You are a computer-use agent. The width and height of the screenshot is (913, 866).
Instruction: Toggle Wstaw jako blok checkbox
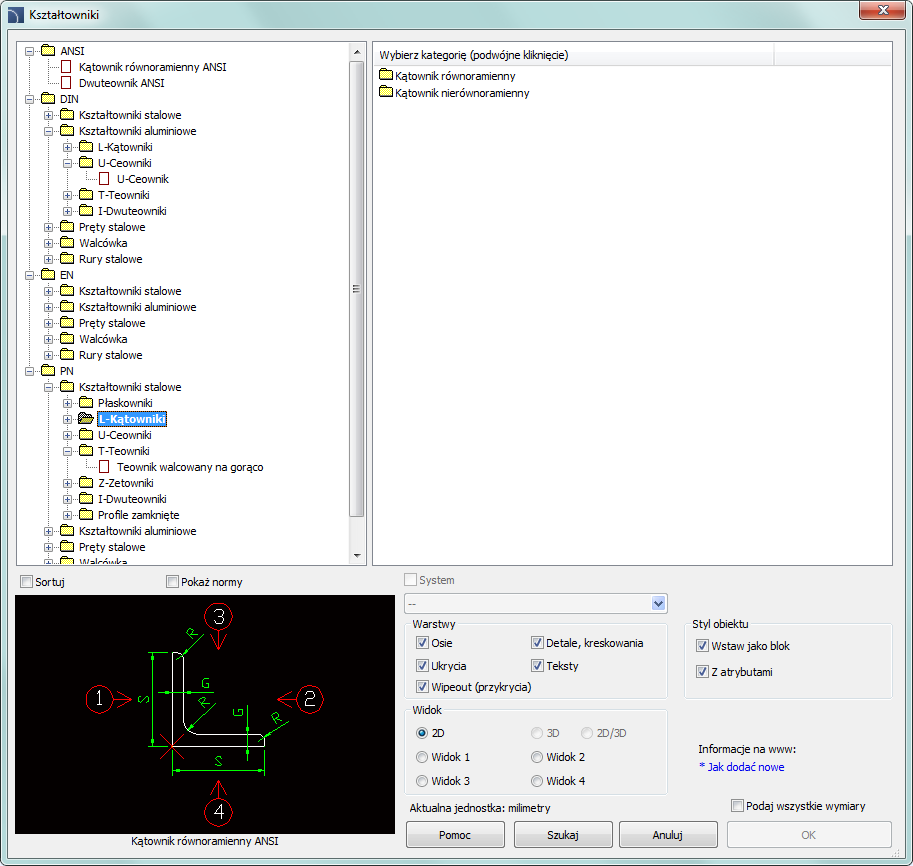click(x=702, y=646)
